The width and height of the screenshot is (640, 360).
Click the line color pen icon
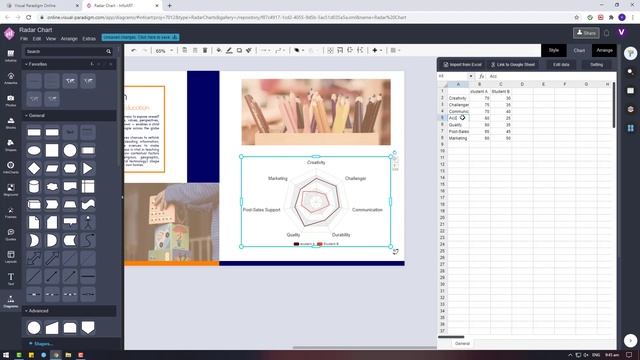click(x=229, y=50)
